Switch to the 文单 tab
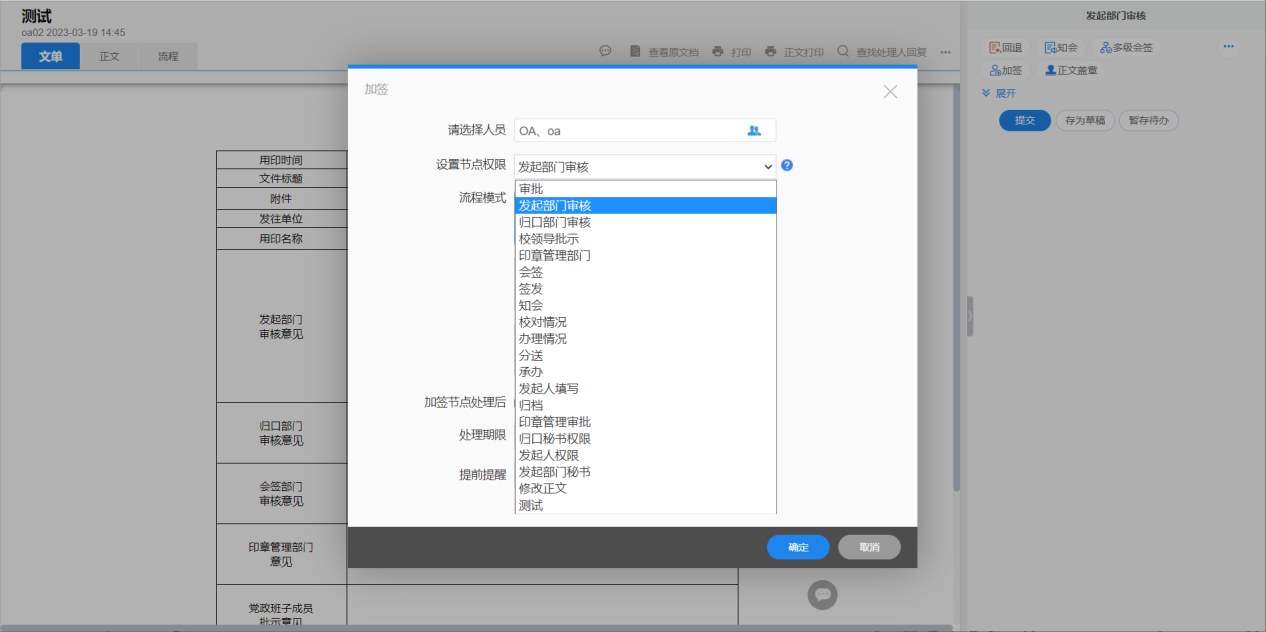The width and height of the screenshot is (1266, 632). 51,56
